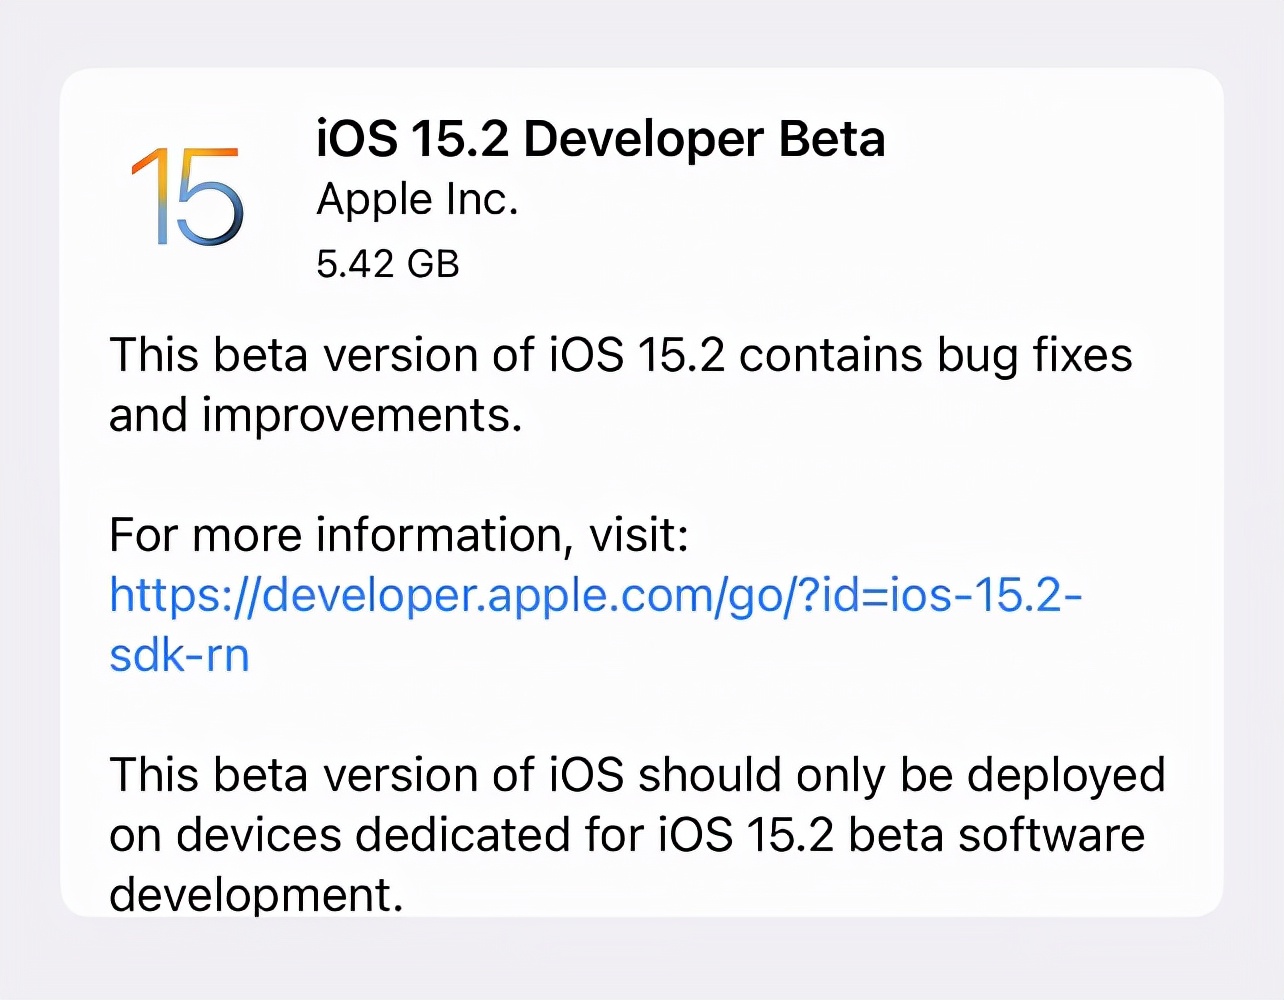Click the update details card
The height and width of the screenshot is (1000, 1284).
coord(642,490)
